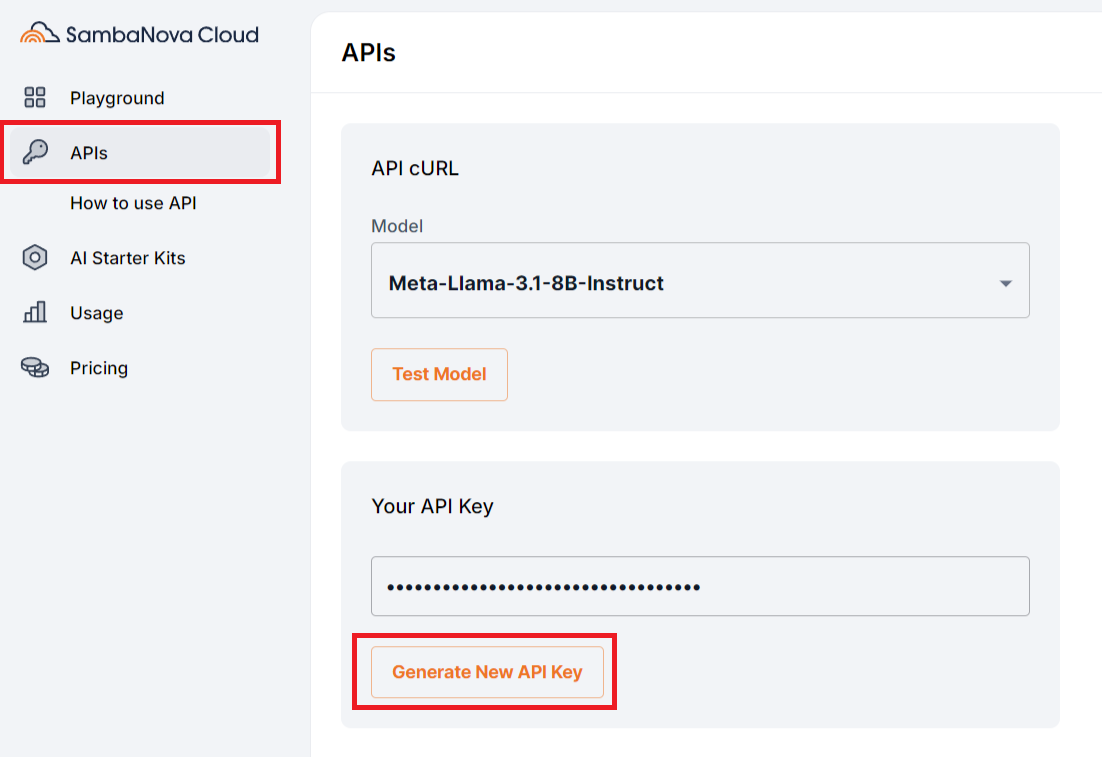The width and height of the screenshot is (1102, 757).
Task: Click the APIs page heading
Action: [x=369, y=53]
